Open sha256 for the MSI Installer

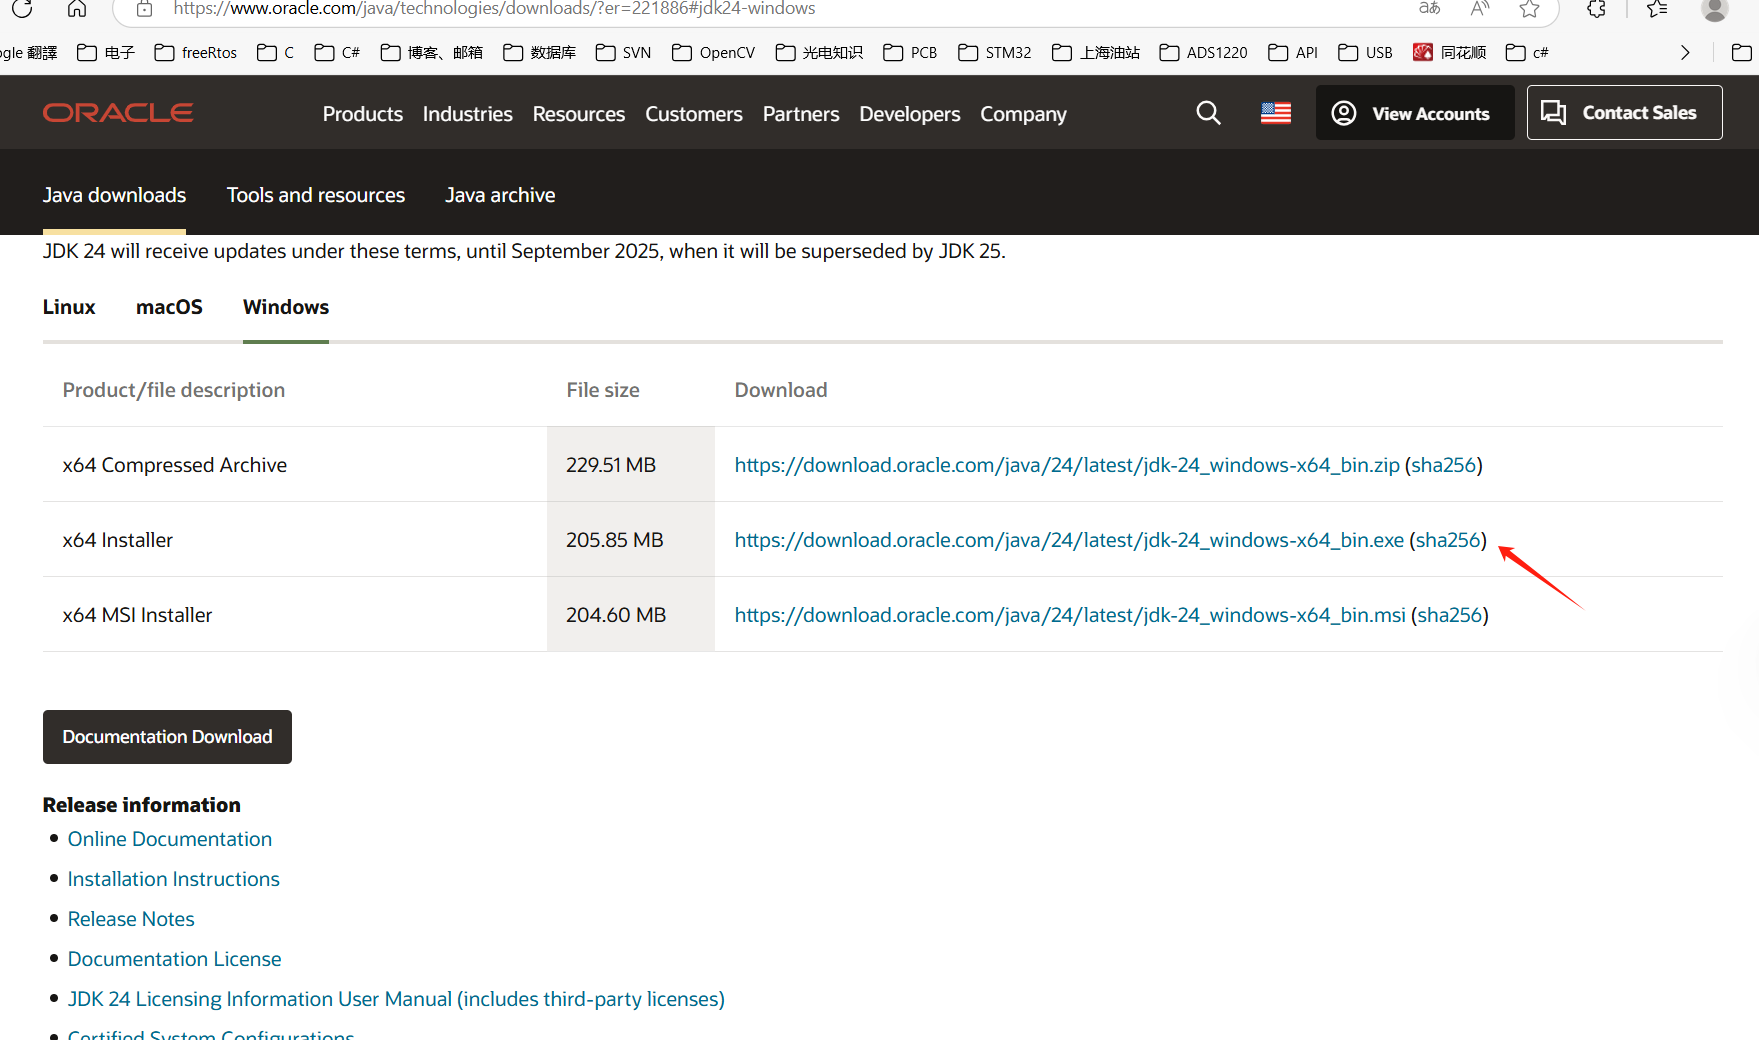(x=1450, y=615)
